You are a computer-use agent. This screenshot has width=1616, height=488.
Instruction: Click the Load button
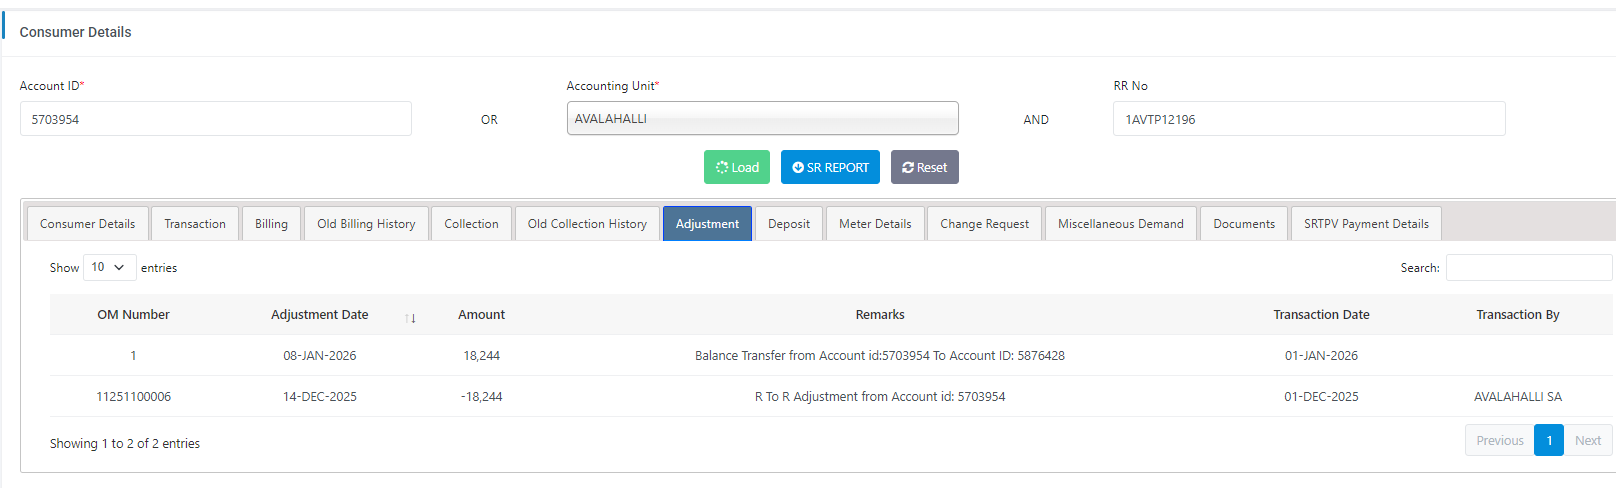pyautogui.click(x=736, y=167)
